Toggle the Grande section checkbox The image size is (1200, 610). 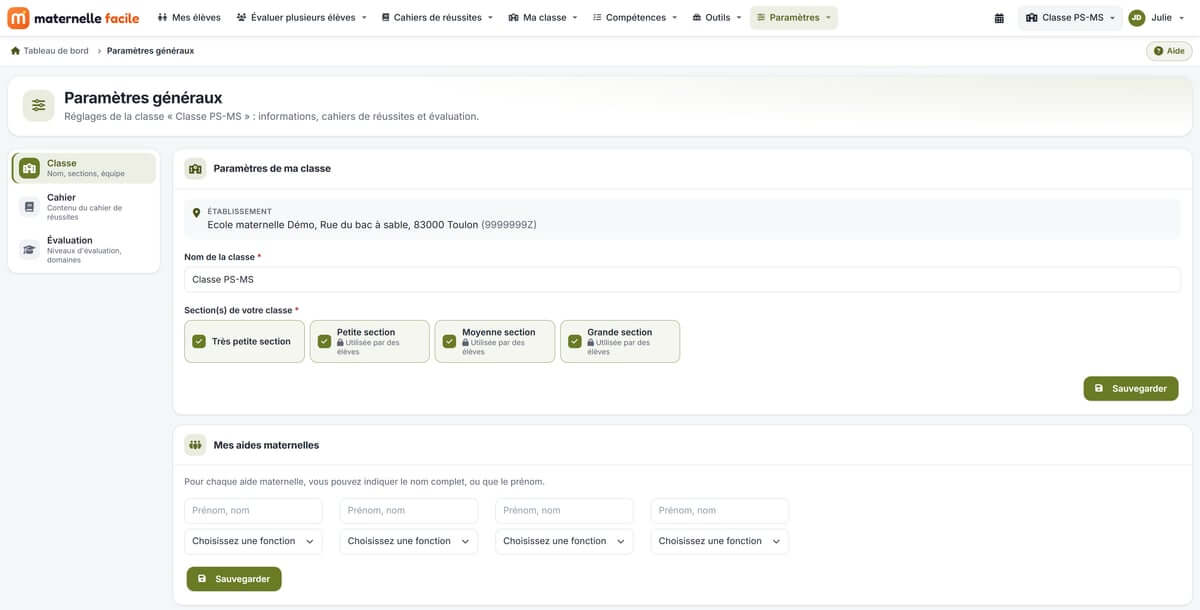point(574,341)
